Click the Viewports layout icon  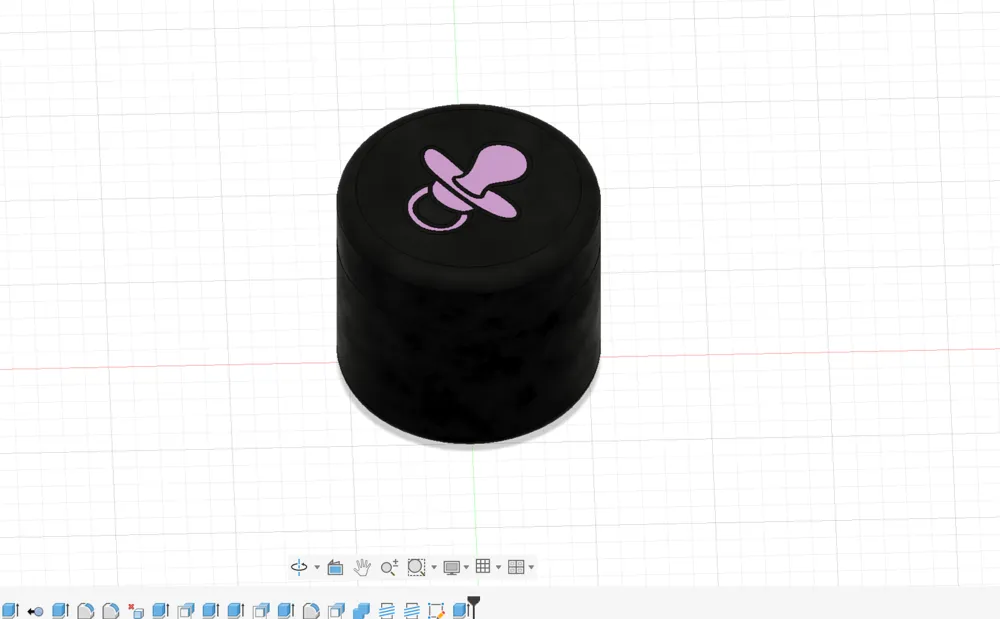pos(515,567)
